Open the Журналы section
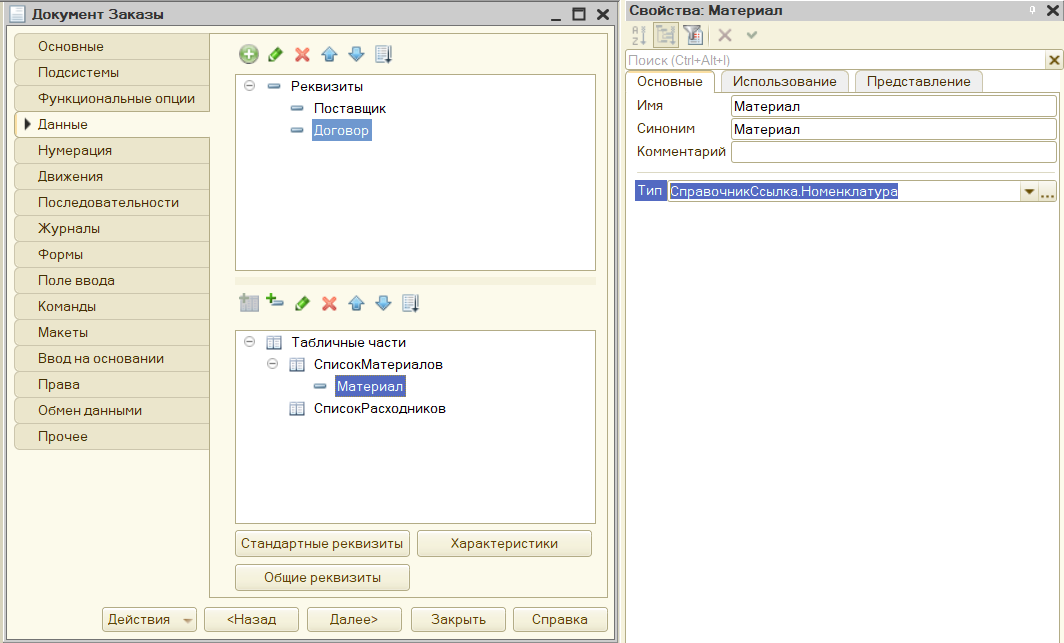This screenshot has height=643, width=1064. click(112, 229)
